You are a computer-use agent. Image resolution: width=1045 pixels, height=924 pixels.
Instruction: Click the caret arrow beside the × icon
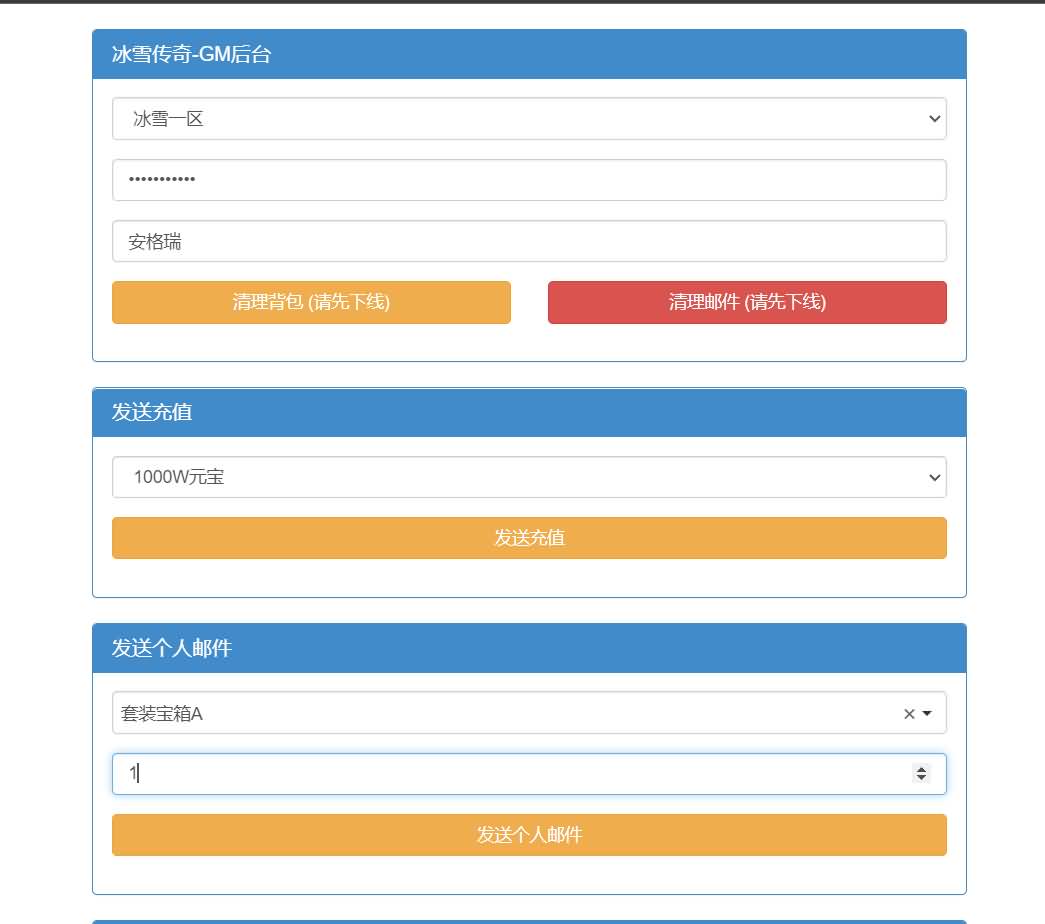(x=927, y=714)
